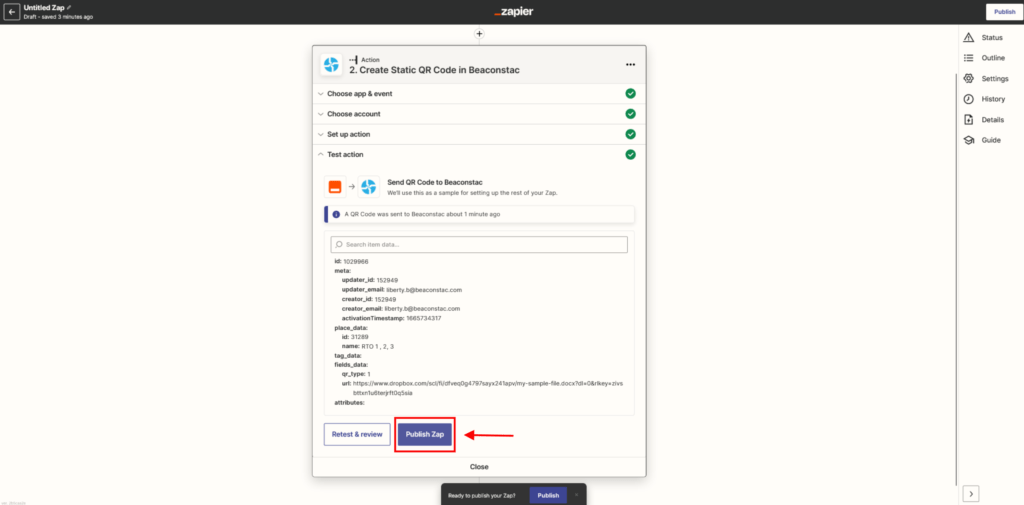Screen dimensions: 1024x505
Task: Click the back arrow in top bar
Action: (12, 12)
